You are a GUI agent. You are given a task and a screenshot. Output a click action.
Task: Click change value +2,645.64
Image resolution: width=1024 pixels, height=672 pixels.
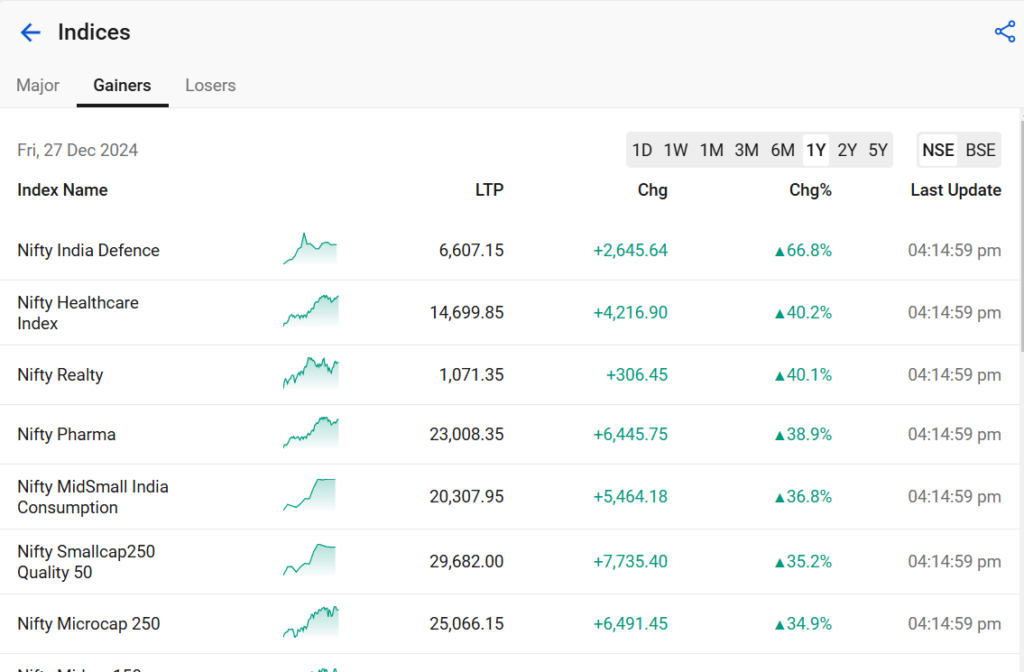click(x=630, y=250)
